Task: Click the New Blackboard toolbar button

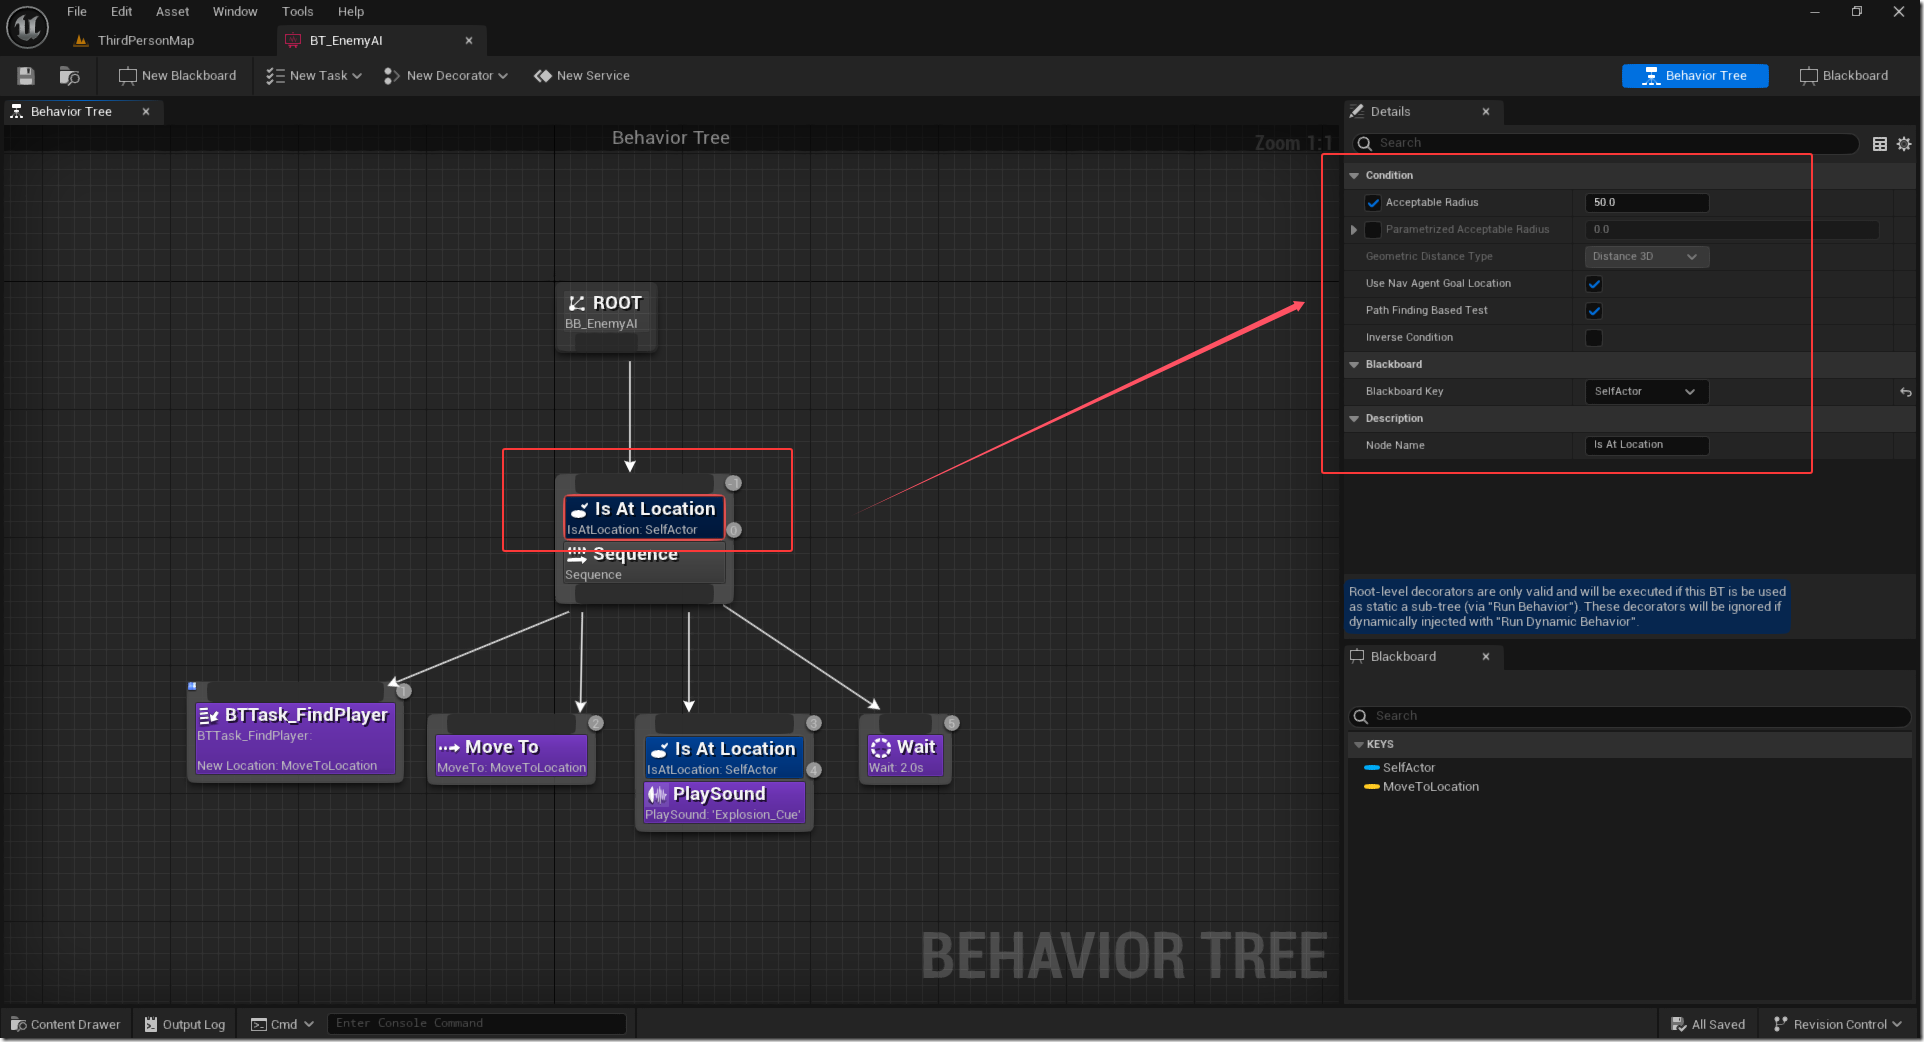Action: [x=178, y=76]
